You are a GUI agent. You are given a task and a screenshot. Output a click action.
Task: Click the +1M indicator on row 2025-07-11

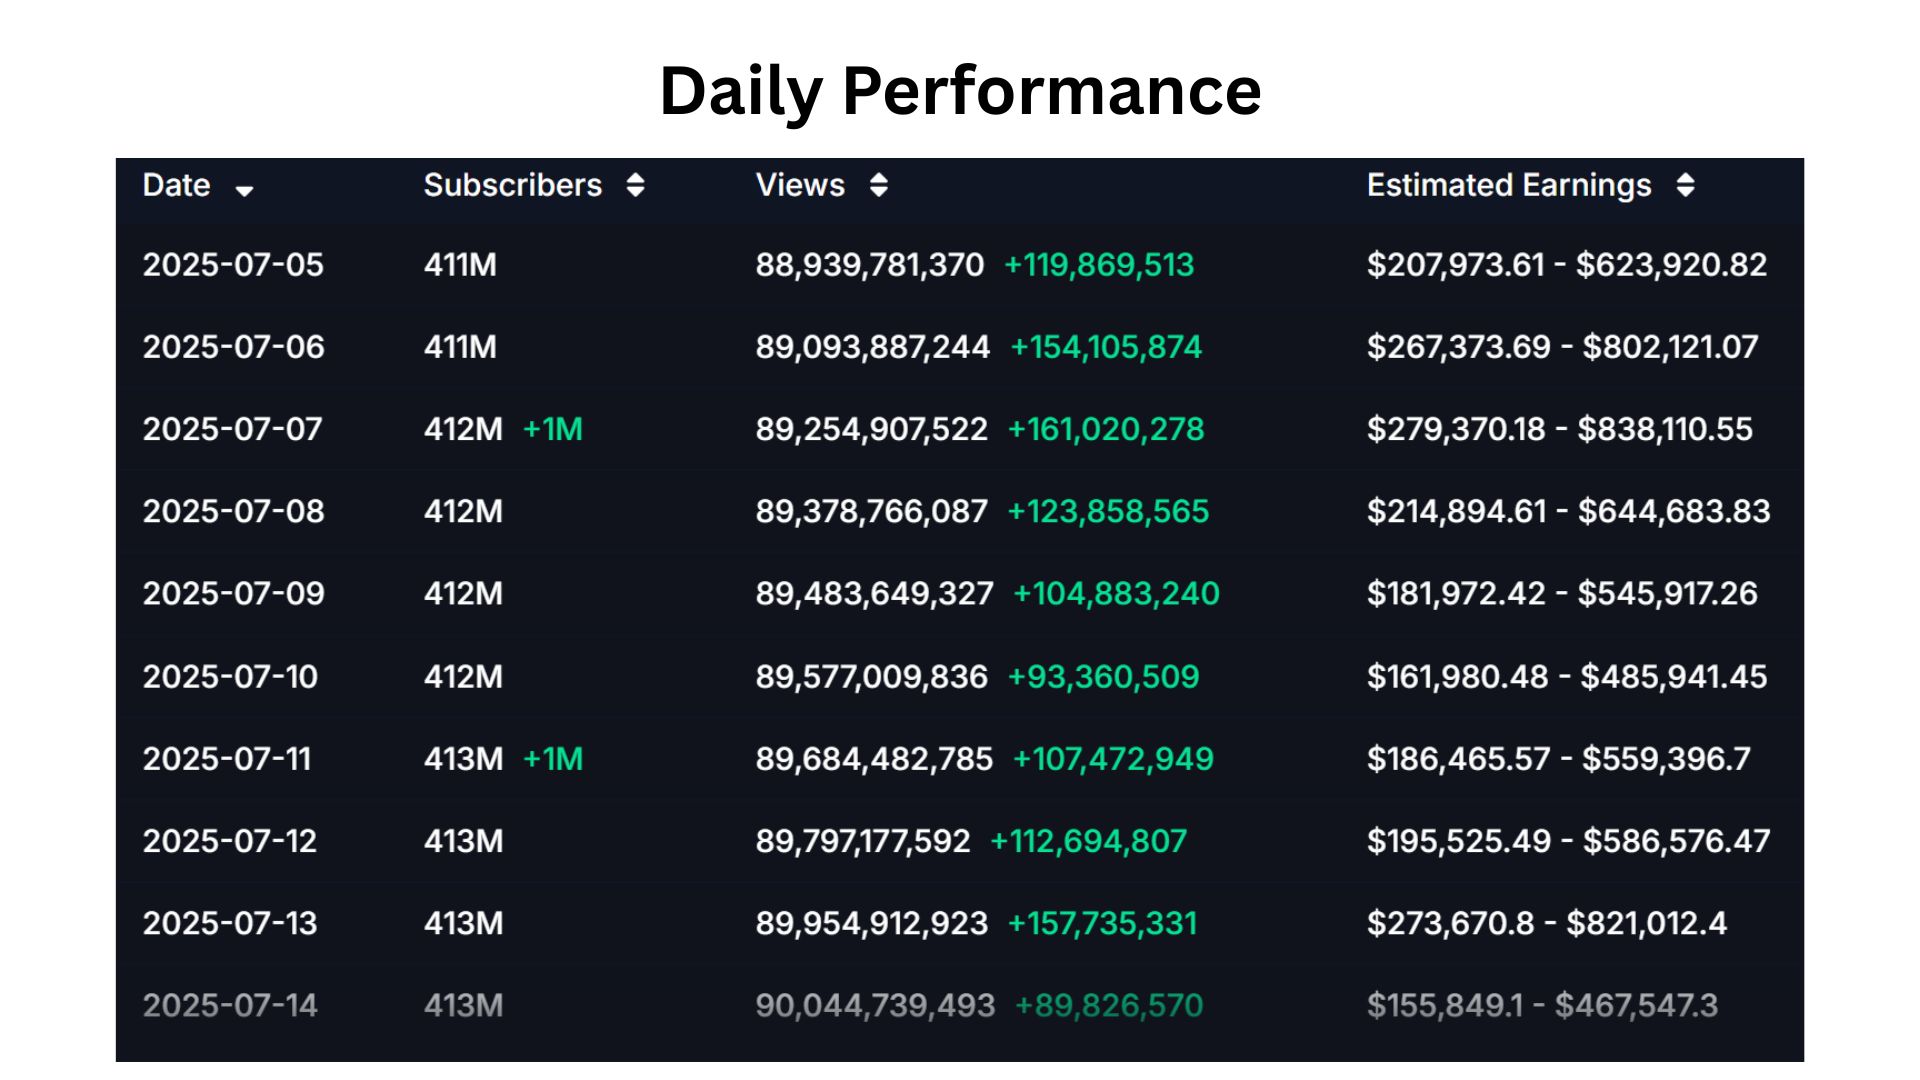click(554, 759)
